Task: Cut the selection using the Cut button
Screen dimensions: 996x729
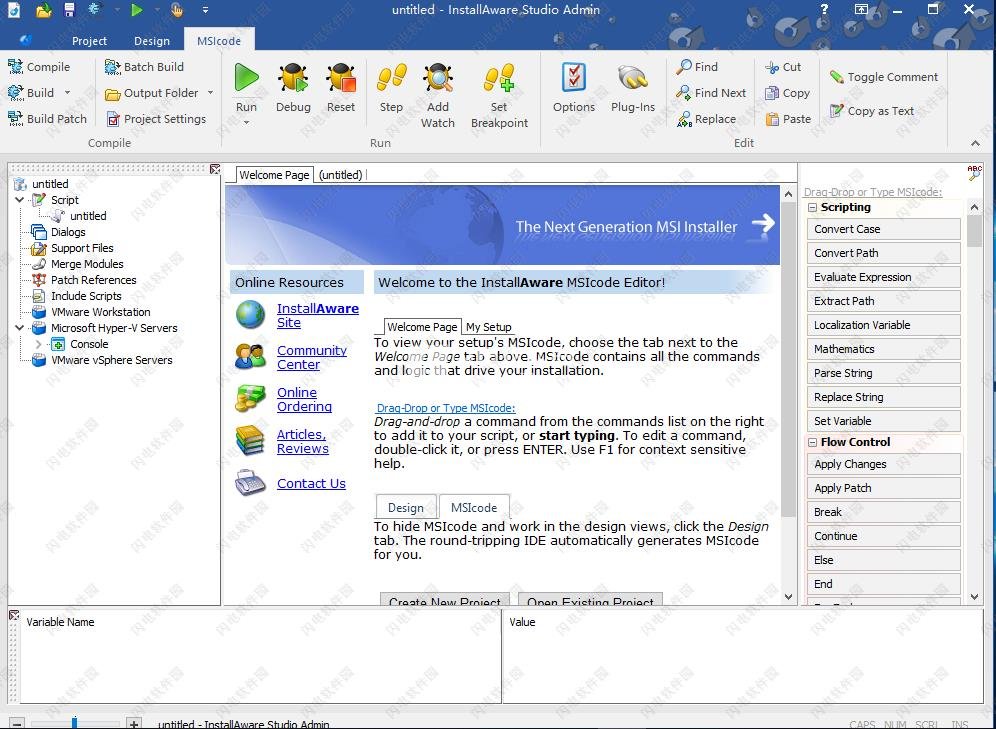Action: point(783,67)
